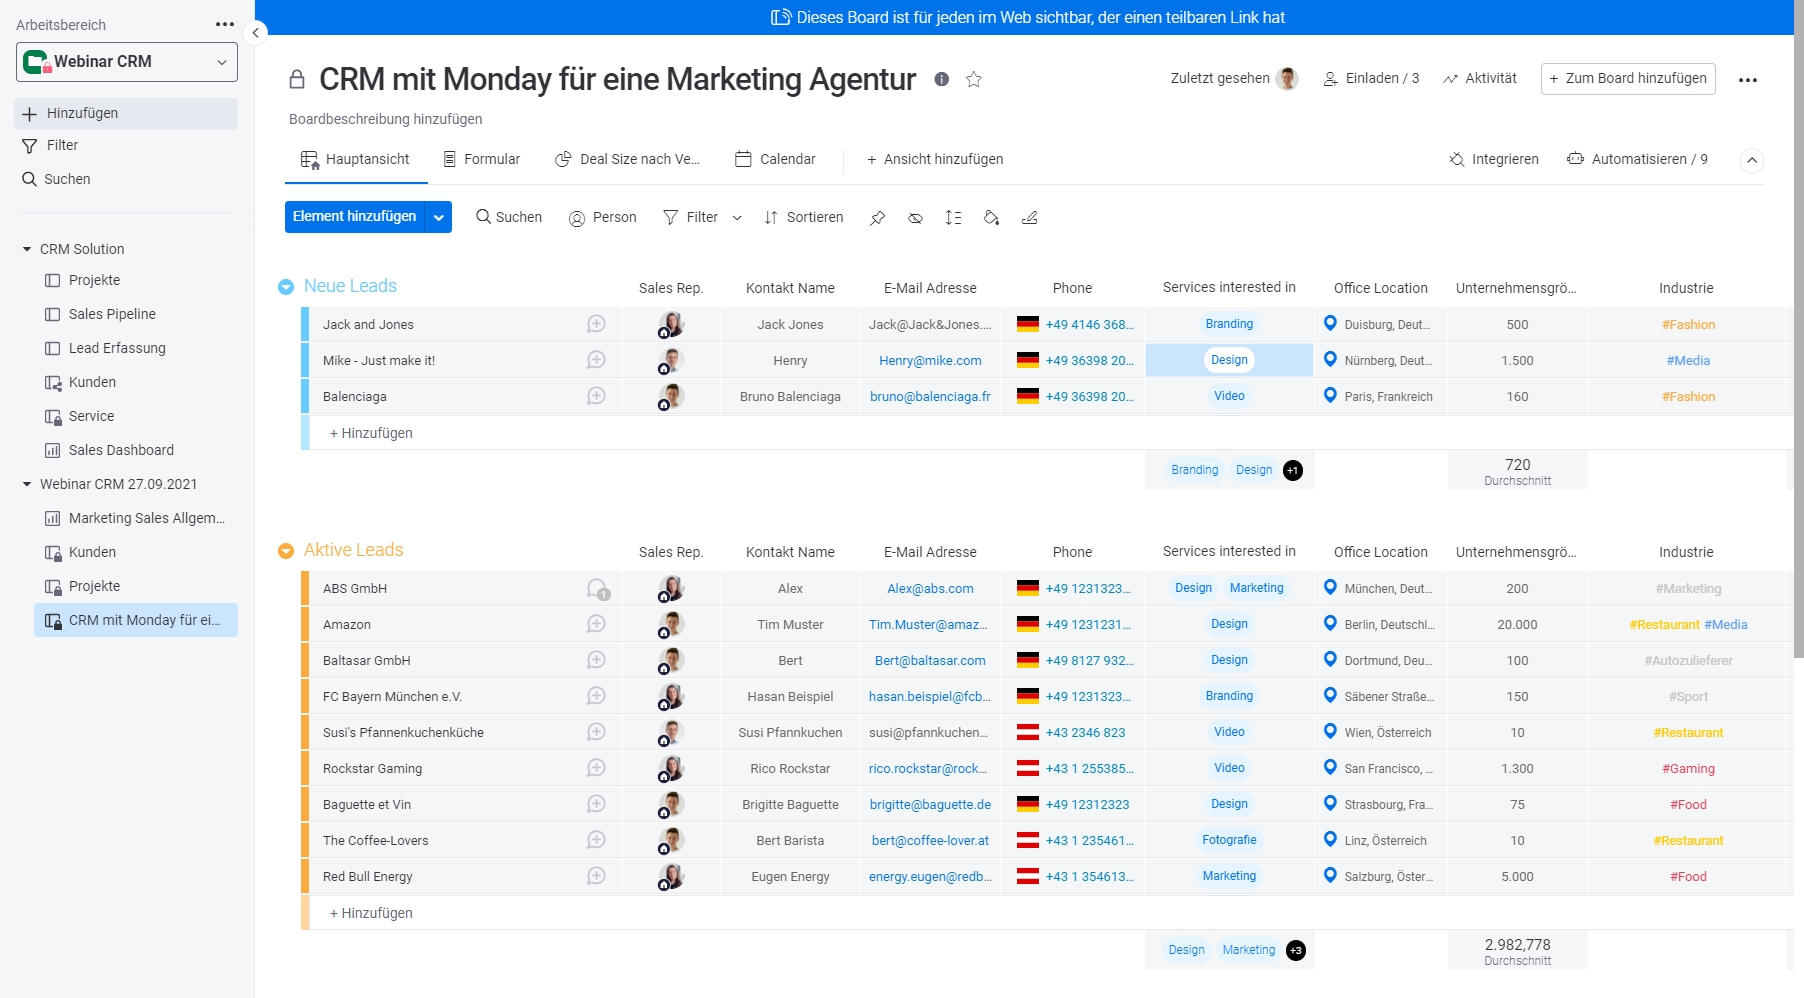
Task: Open the board's three-dot menu
Action: click(x=1748, y=80)
